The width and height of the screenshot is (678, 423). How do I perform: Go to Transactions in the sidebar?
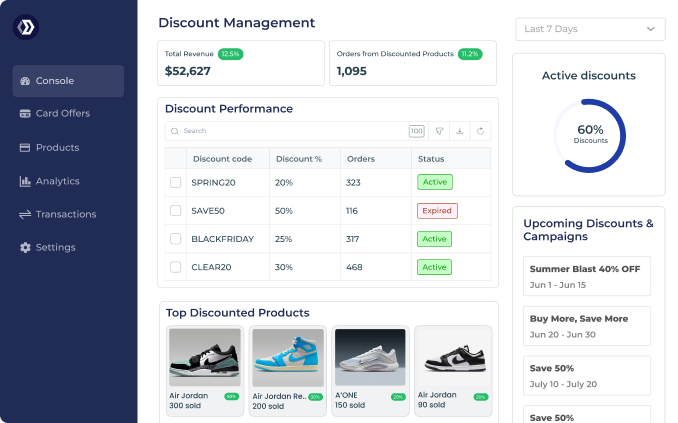click(x=65, y=214)
